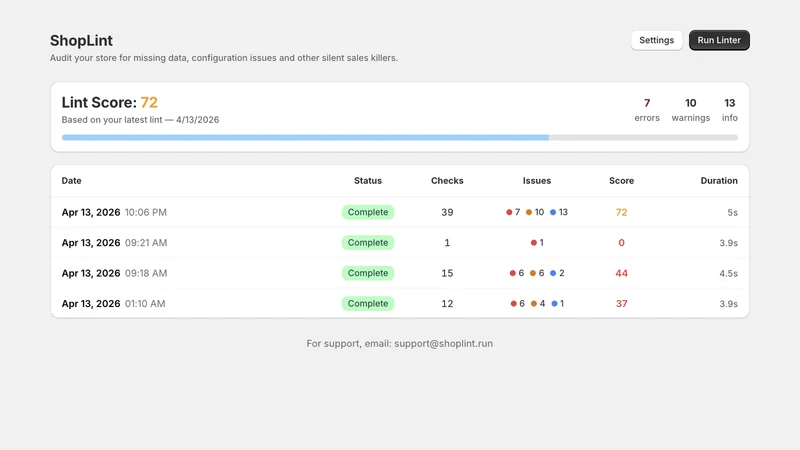Click the support@shoplint.run email

coord(443,343)
